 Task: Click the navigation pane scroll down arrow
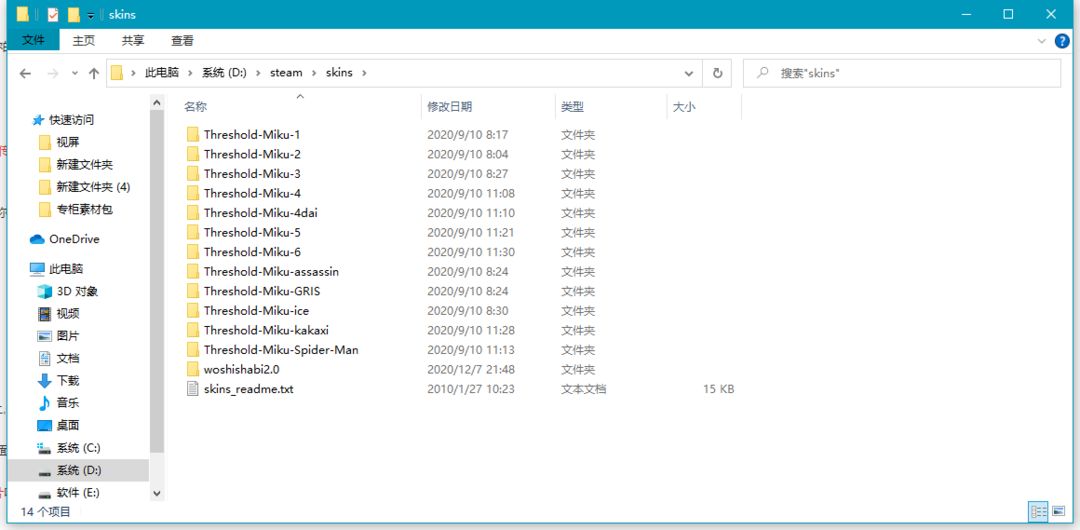click(x=157, y=493)
